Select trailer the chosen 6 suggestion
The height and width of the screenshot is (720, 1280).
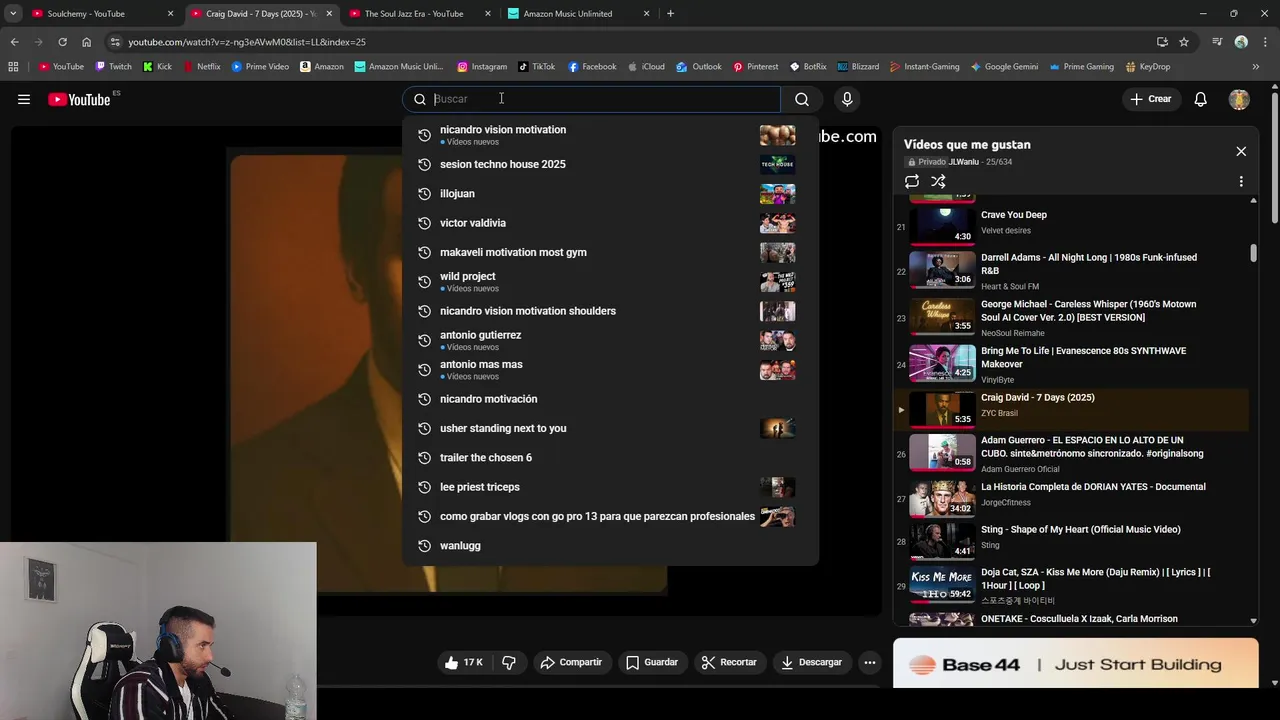pyautogui.click(x=610, y=458)
